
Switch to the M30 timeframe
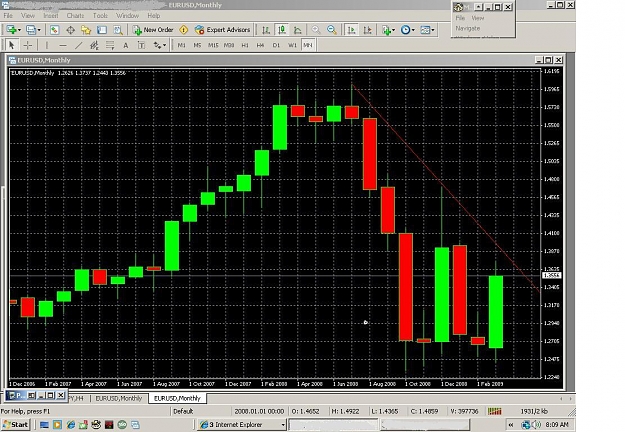pyautogui.click(x=229, y=45)
